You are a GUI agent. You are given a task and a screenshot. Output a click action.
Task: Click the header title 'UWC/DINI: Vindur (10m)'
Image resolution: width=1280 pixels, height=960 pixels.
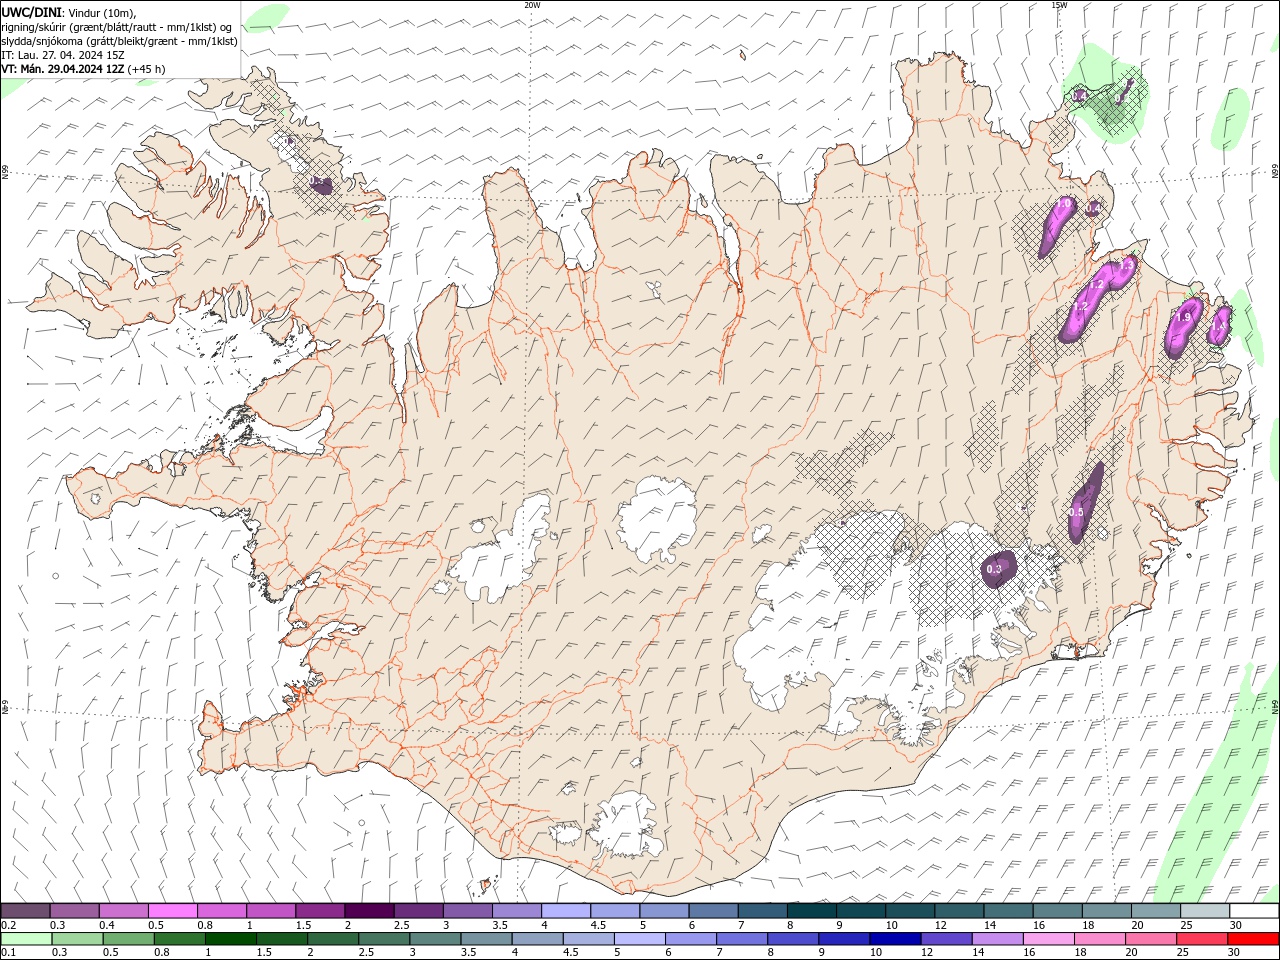point(68,12)
